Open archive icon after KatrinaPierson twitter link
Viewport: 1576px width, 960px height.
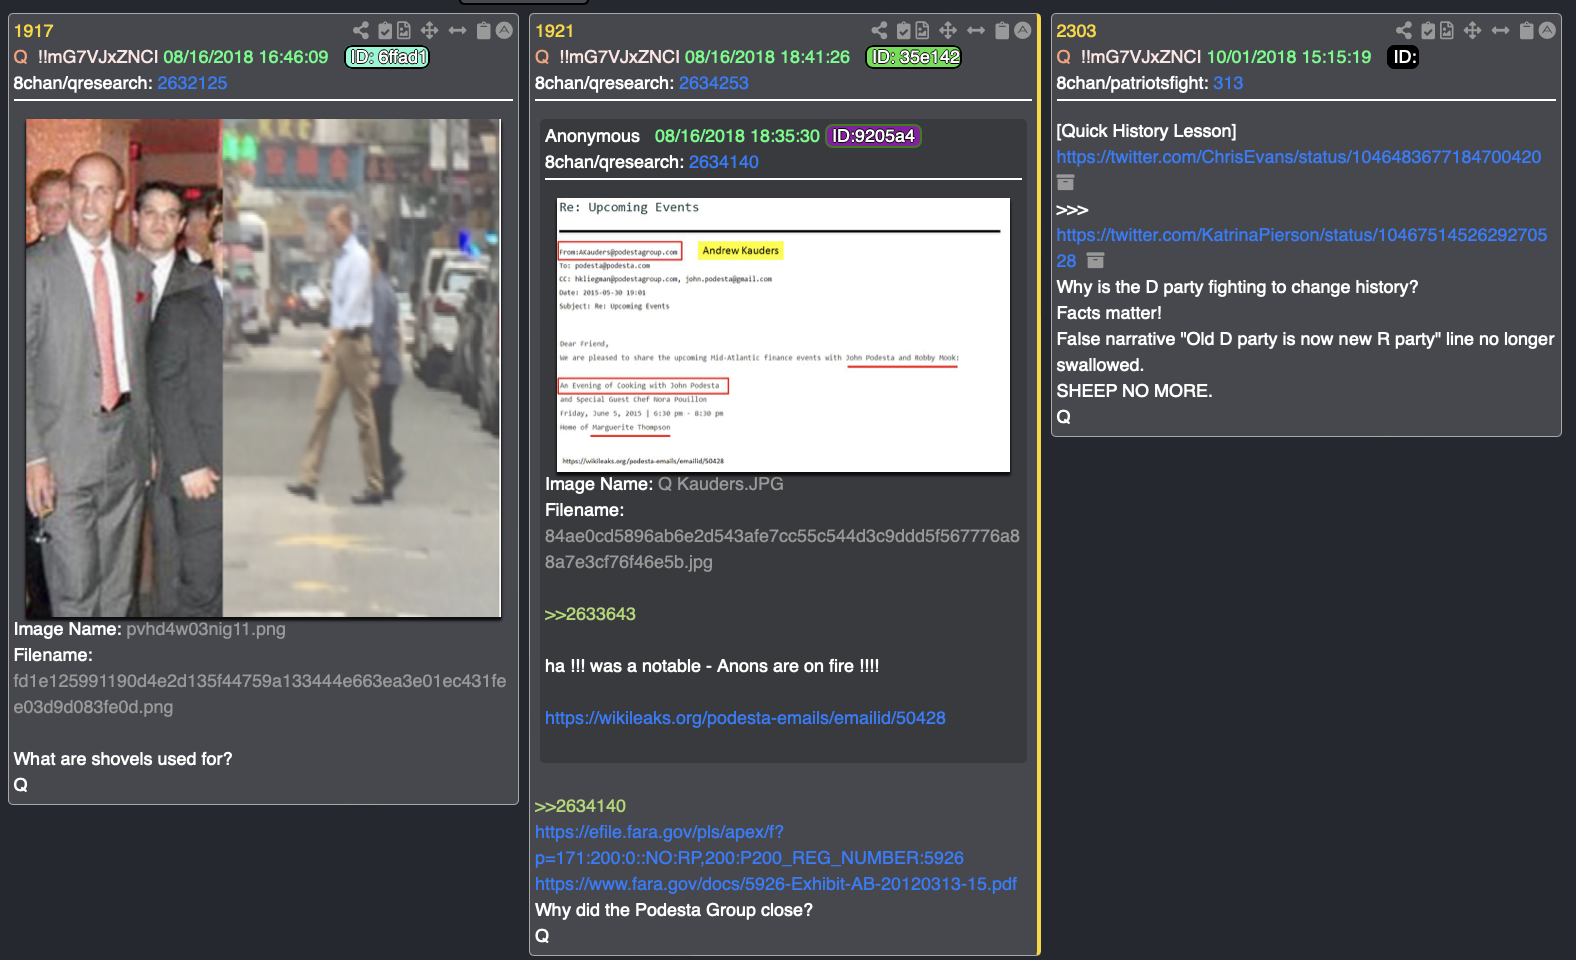[x=1096, y=261]
